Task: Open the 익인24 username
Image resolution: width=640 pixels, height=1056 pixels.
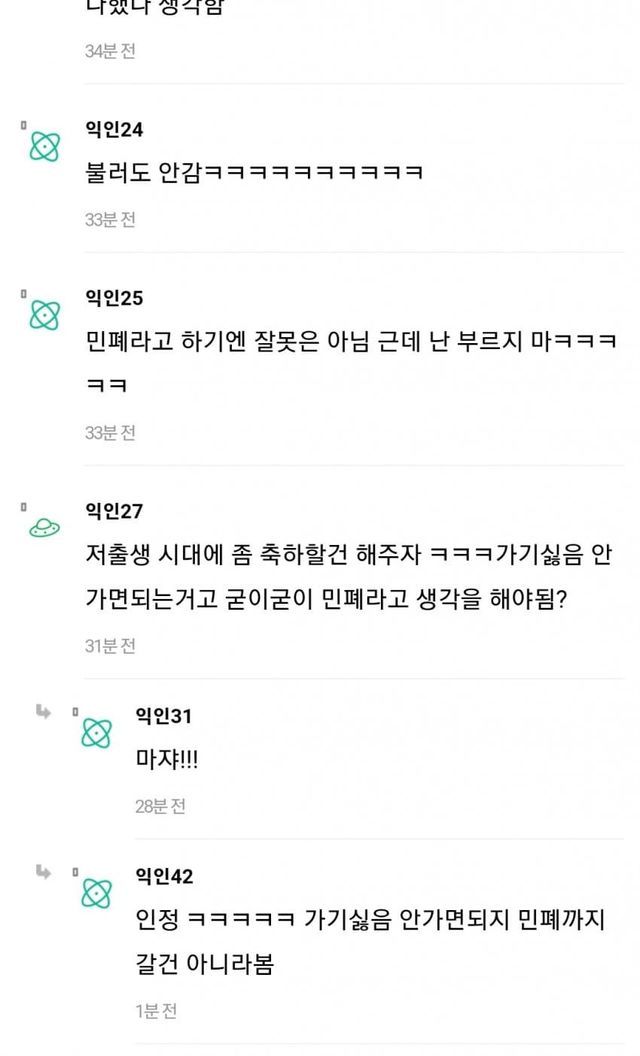Action: click(114, 130)
